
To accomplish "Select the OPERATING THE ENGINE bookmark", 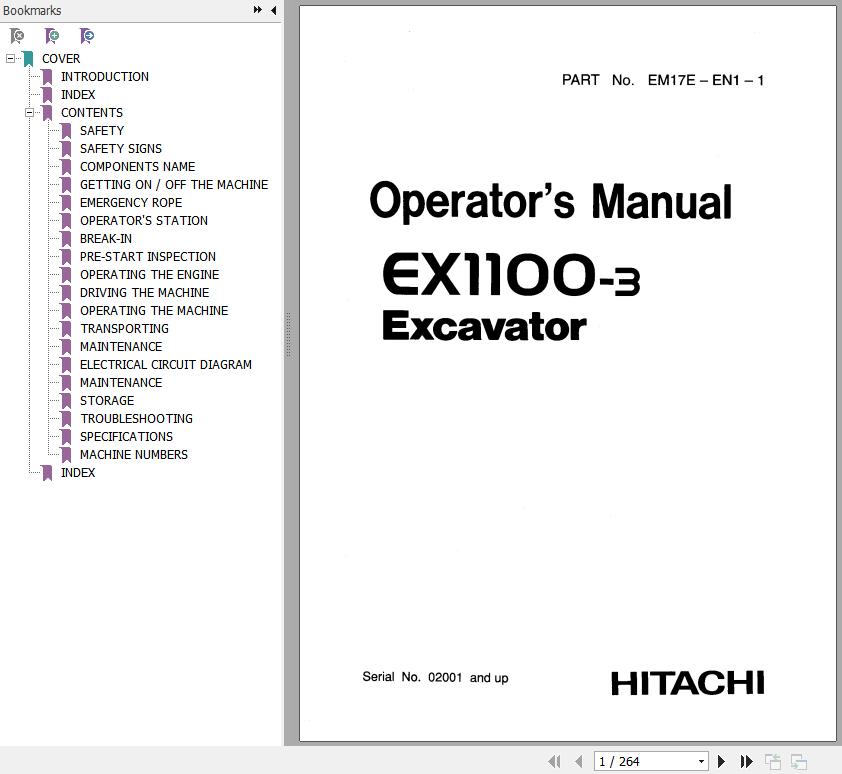I will click(x=149, y=274).
